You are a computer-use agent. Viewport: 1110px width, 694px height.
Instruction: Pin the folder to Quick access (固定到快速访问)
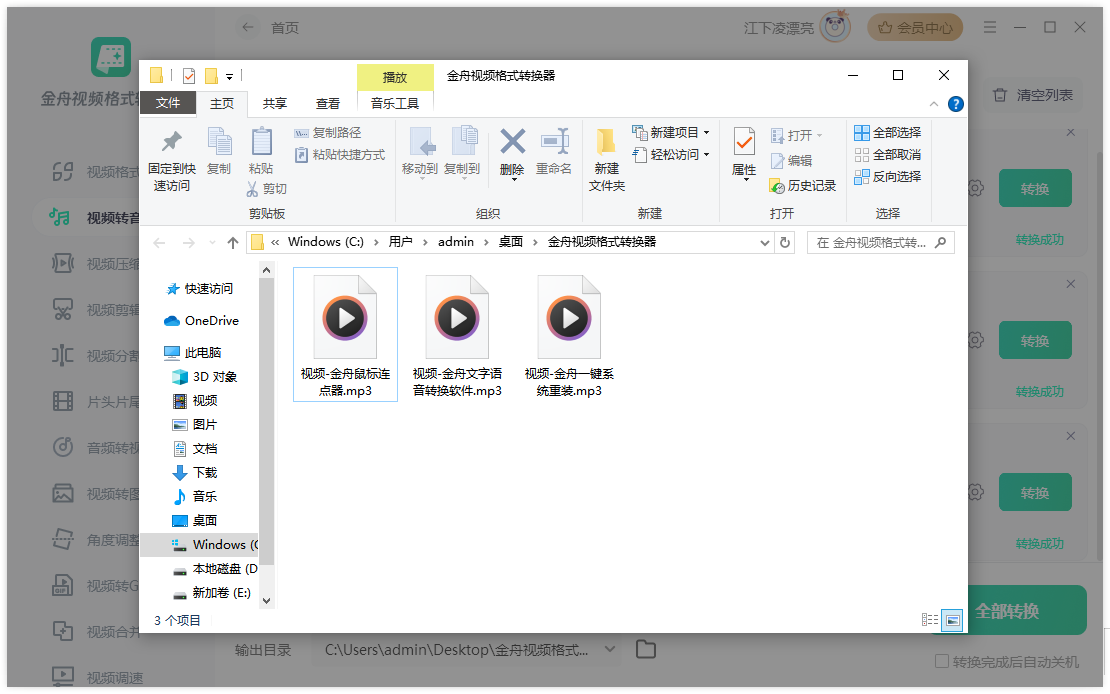[171, 160]
